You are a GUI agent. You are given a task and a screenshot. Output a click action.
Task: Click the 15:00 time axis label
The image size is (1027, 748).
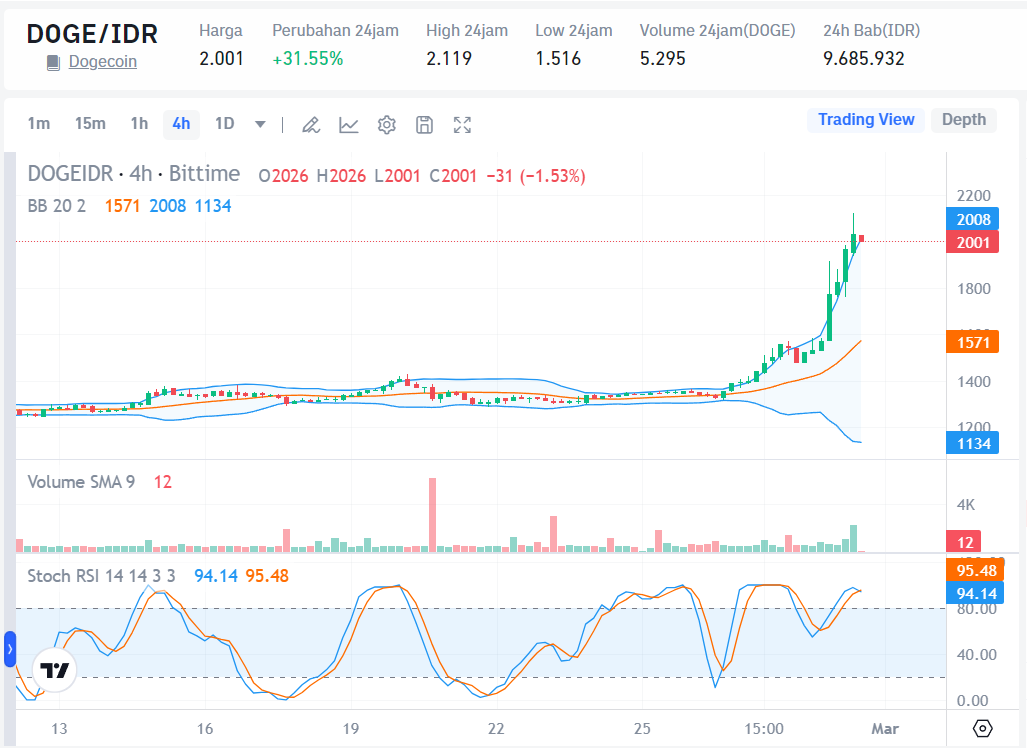pos(764,729)
